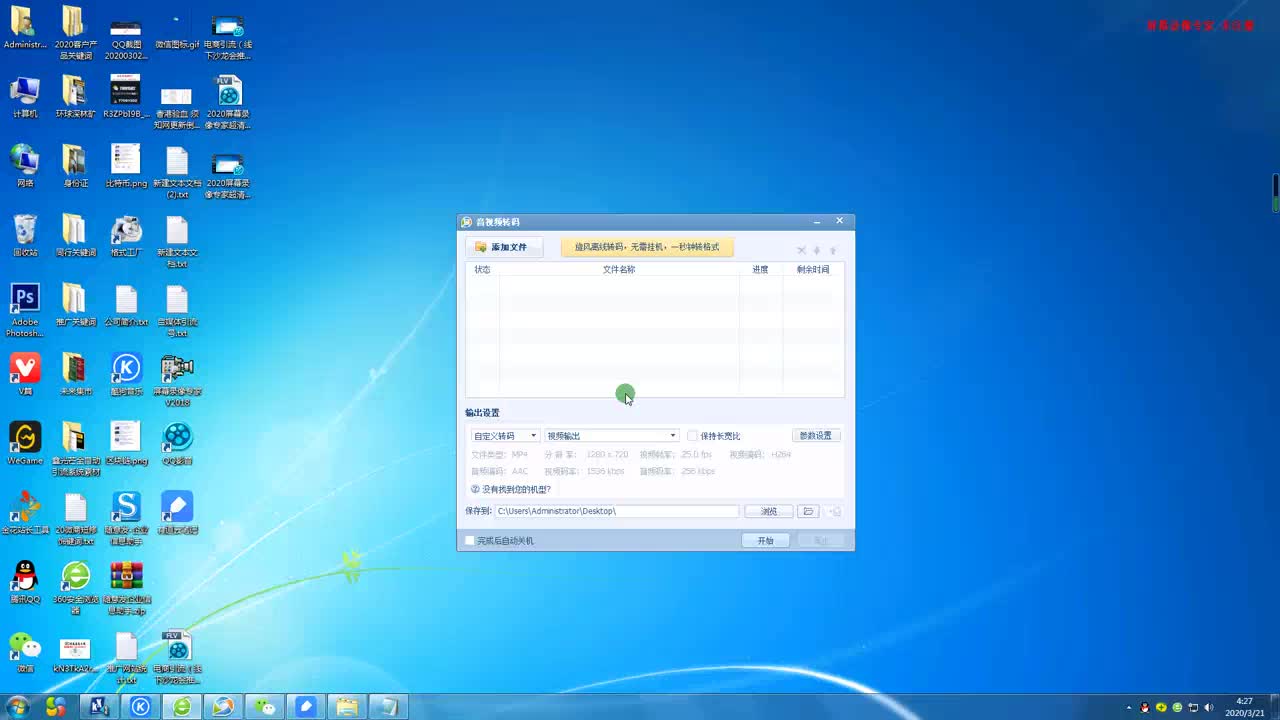
Task: Select the V篇 red desktop icon
Action: click(x=25, y=374)
